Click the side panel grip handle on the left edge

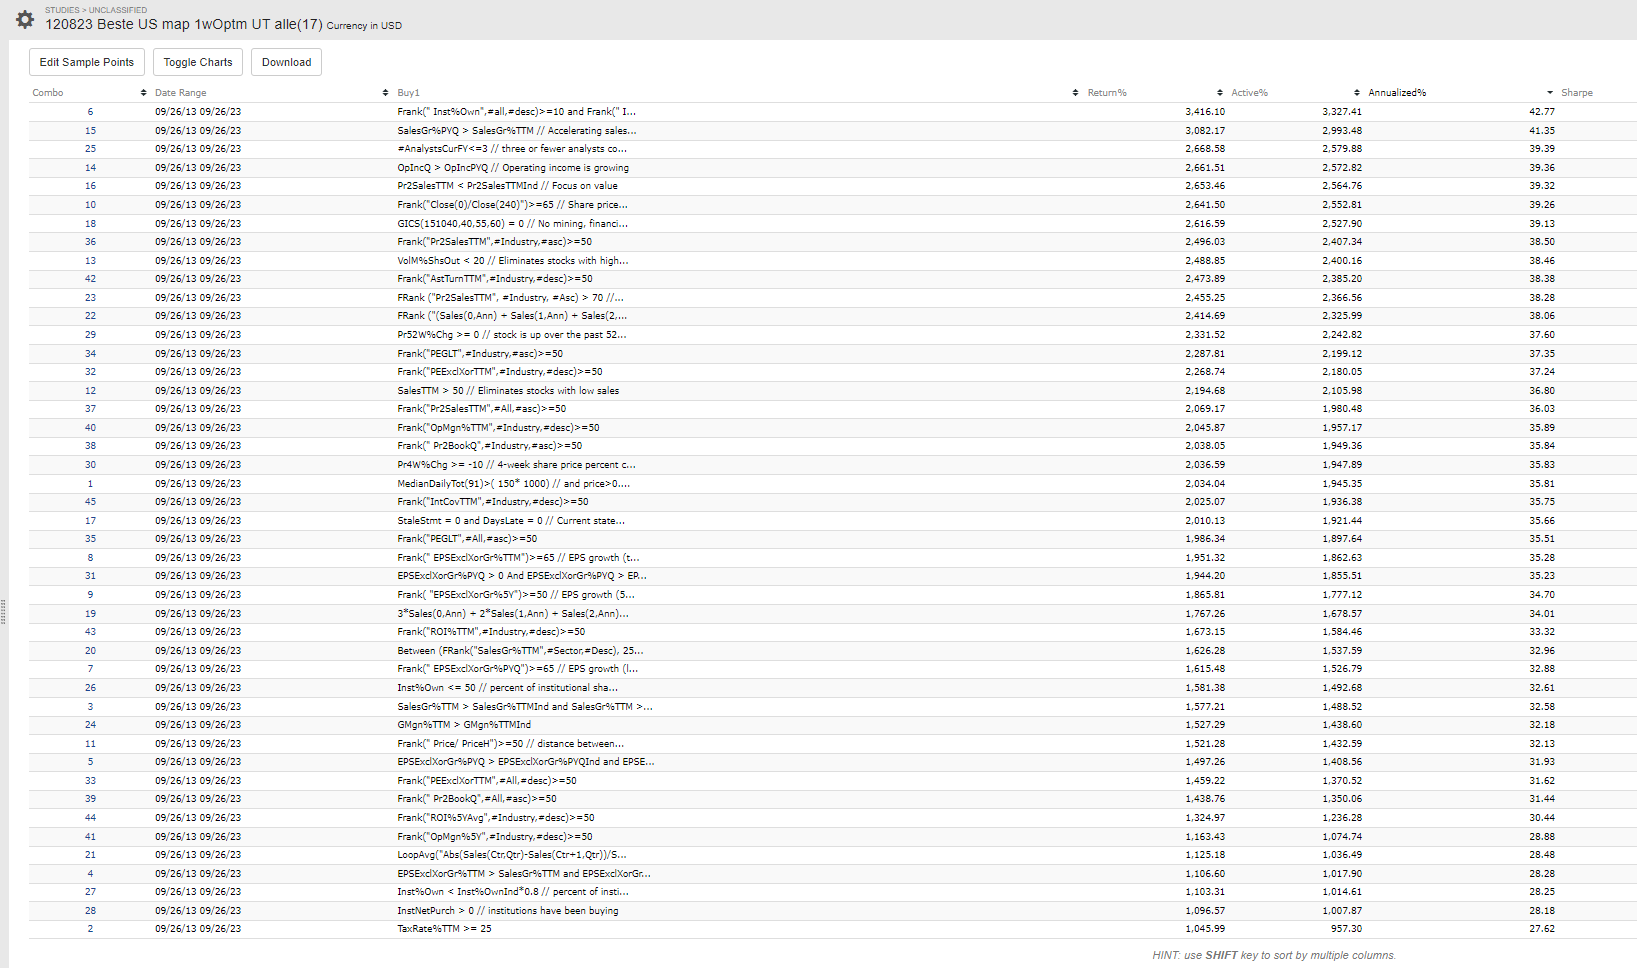click(4, 611)
